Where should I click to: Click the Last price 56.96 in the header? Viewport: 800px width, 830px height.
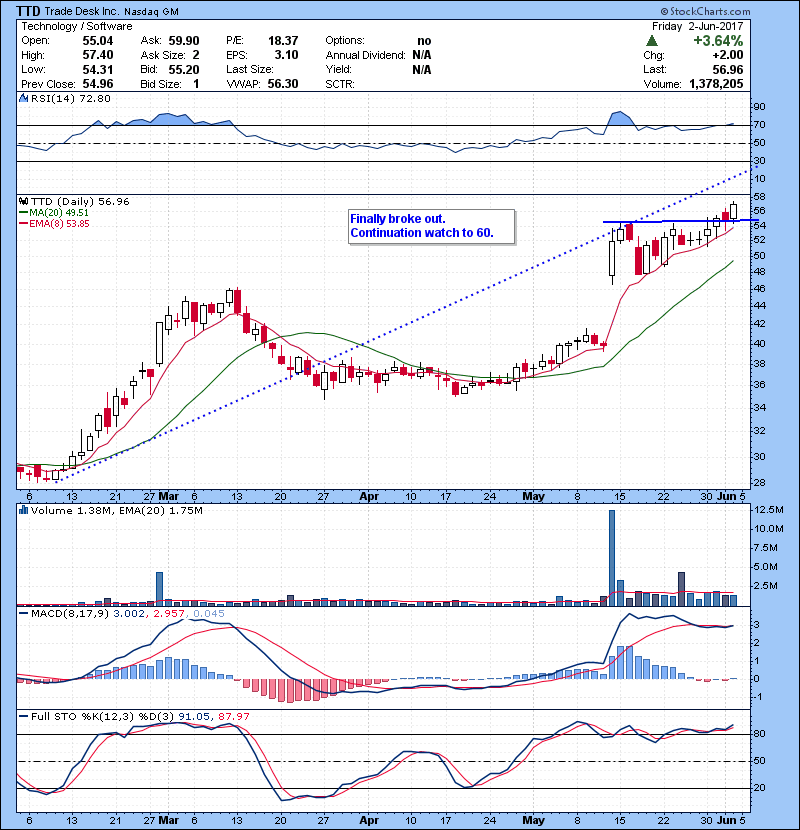click(x=727, y=69)
